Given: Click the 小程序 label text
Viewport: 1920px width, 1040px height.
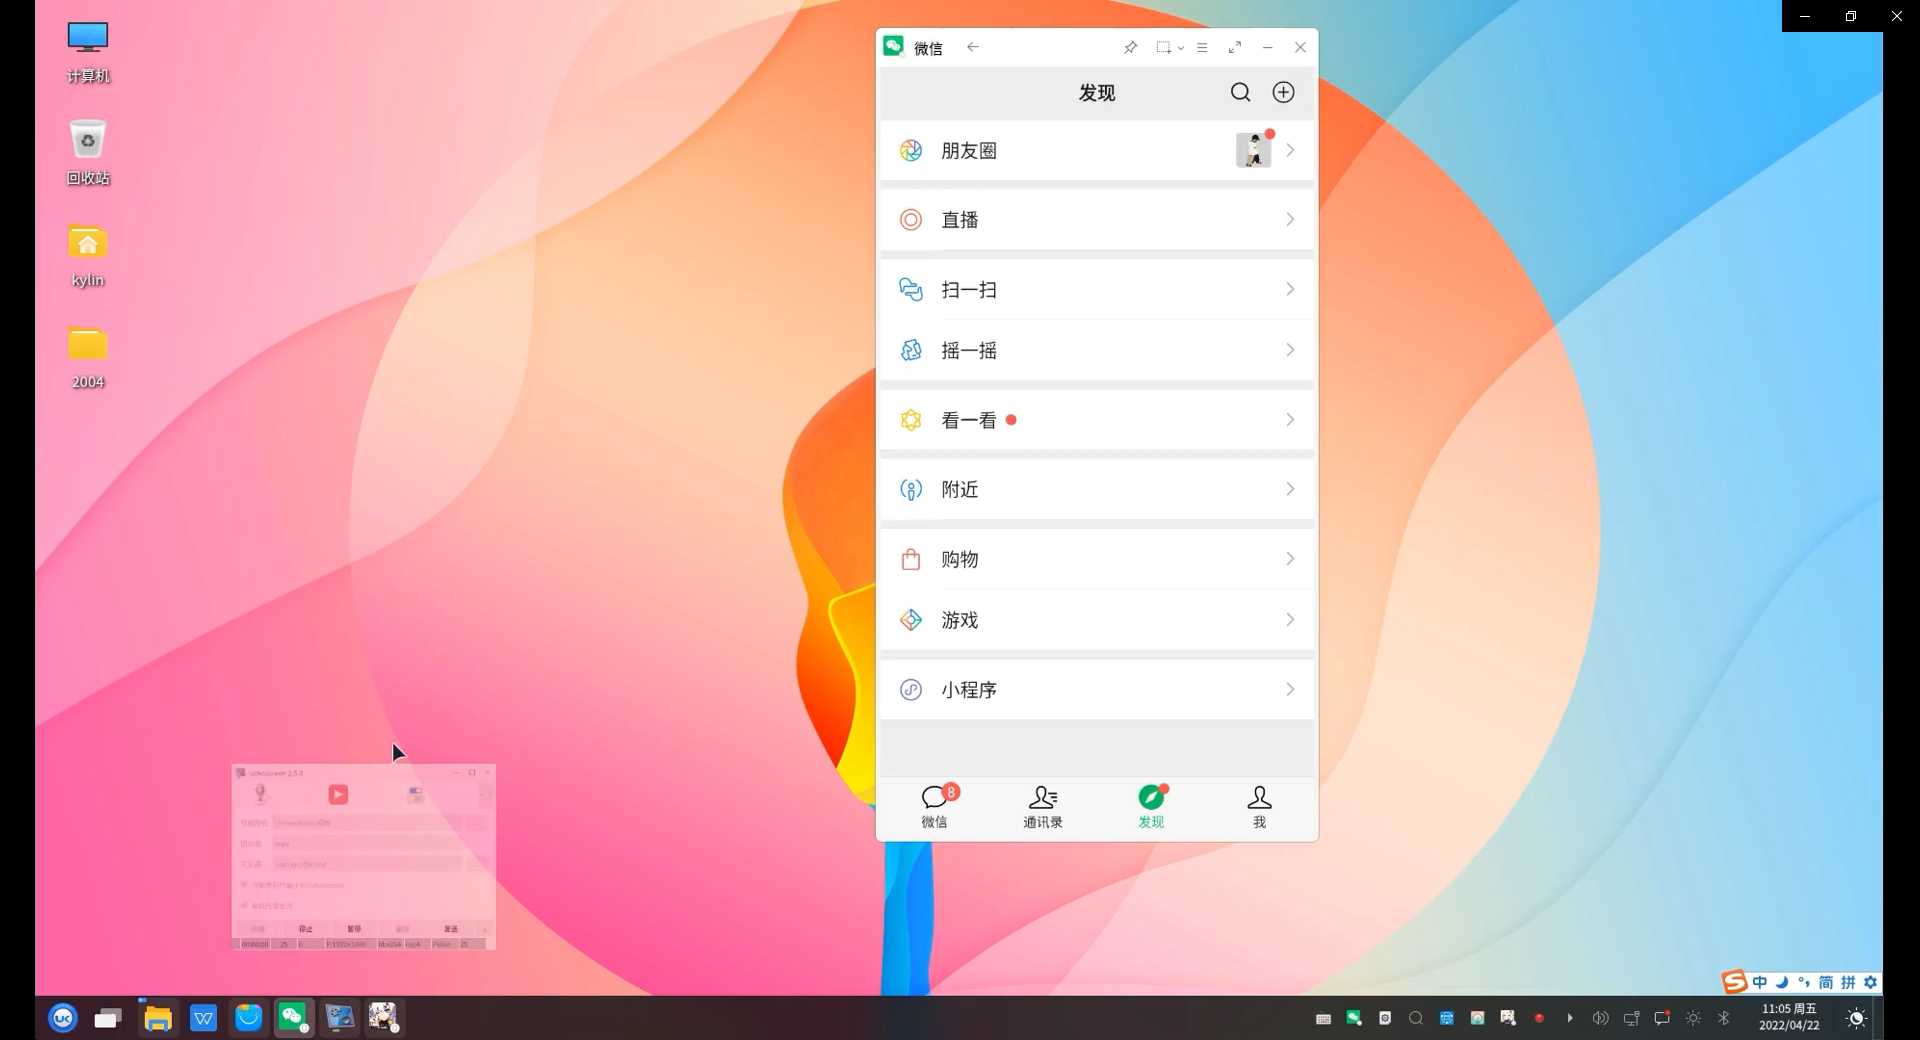Looking at the screenshot, I should [x=969, y=690].
